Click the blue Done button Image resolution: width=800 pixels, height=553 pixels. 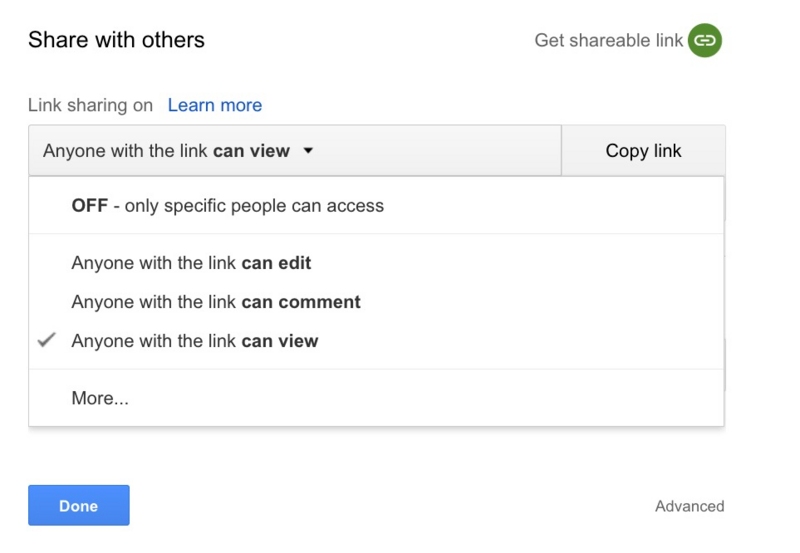click(x=79, y=505)
